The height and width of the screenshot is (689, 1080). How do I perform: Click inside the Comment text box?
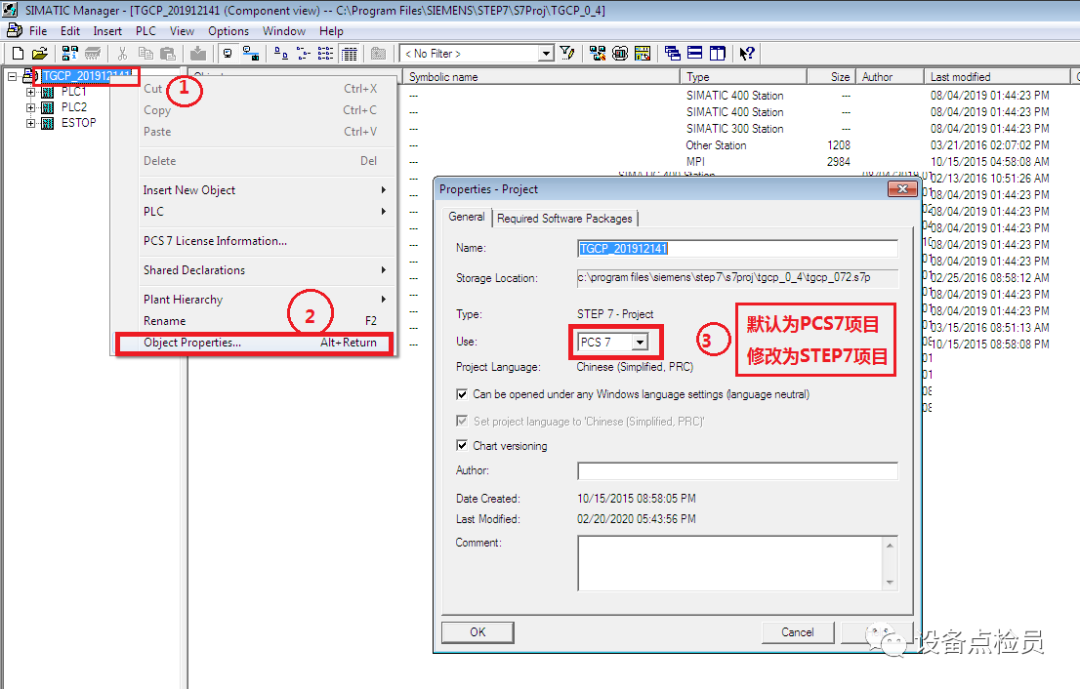(x=729, y=563)
